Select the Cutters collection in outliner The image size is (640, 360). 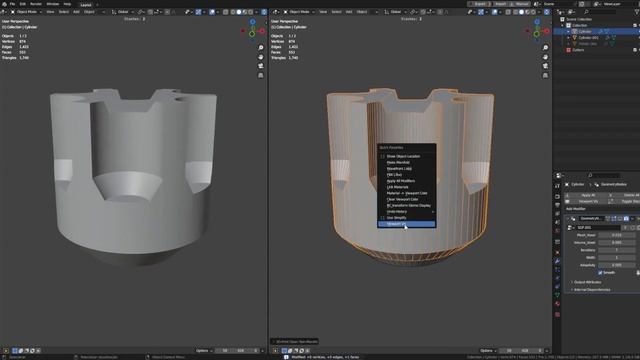(x=578, y=50)
